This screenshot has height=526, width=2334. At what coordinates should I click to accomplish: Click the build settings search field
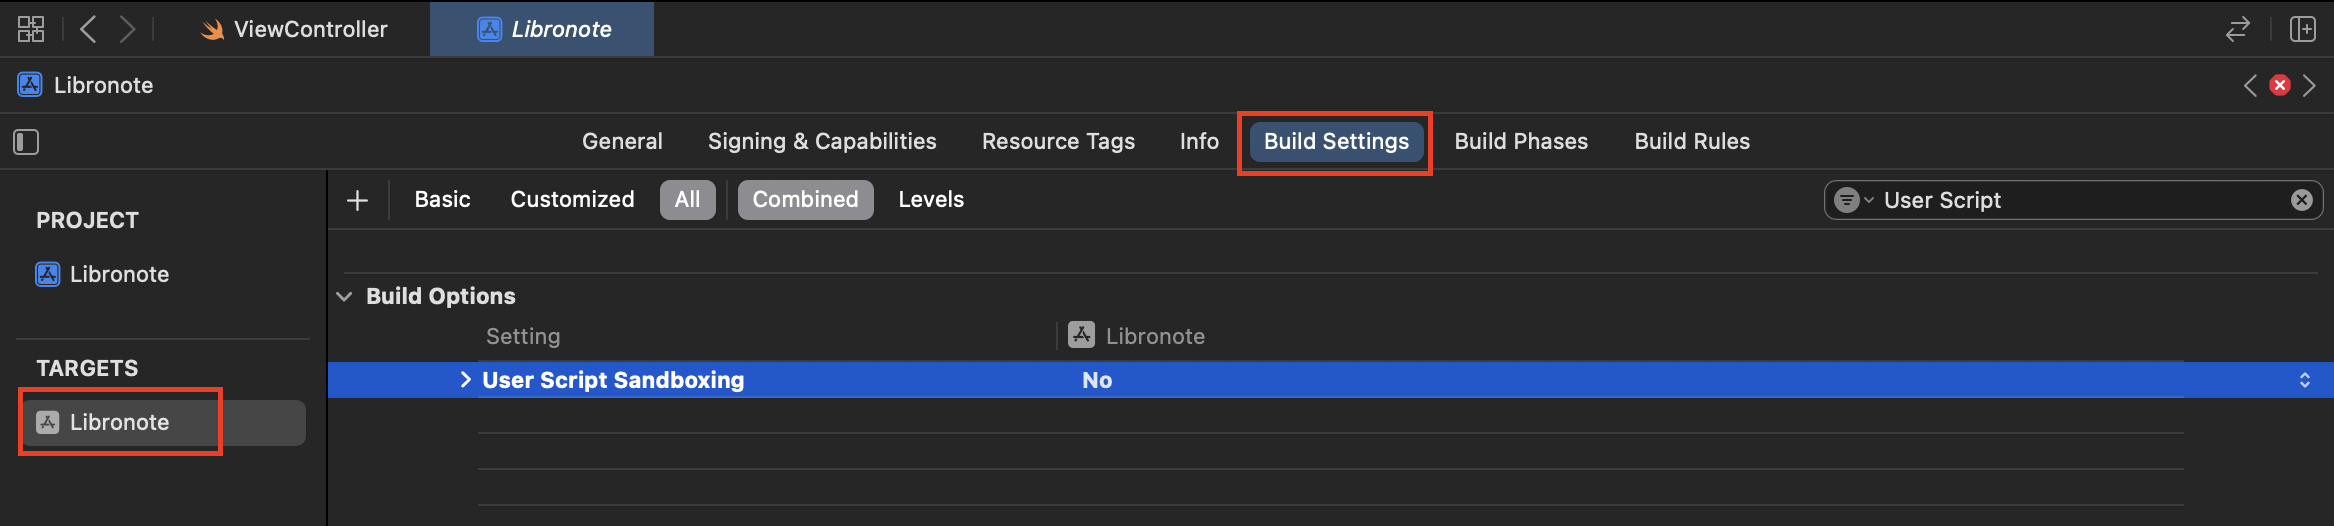pos(2080,200)
